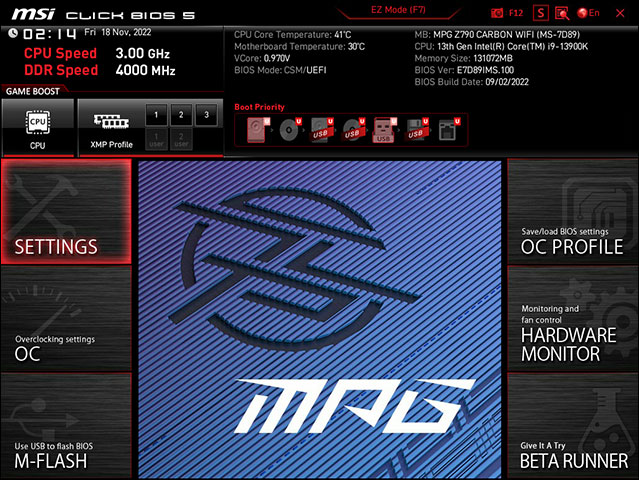This screenshot has width=639, height=480.
Task: Open the OC overclocking settings tile
Action: (66, 318)
